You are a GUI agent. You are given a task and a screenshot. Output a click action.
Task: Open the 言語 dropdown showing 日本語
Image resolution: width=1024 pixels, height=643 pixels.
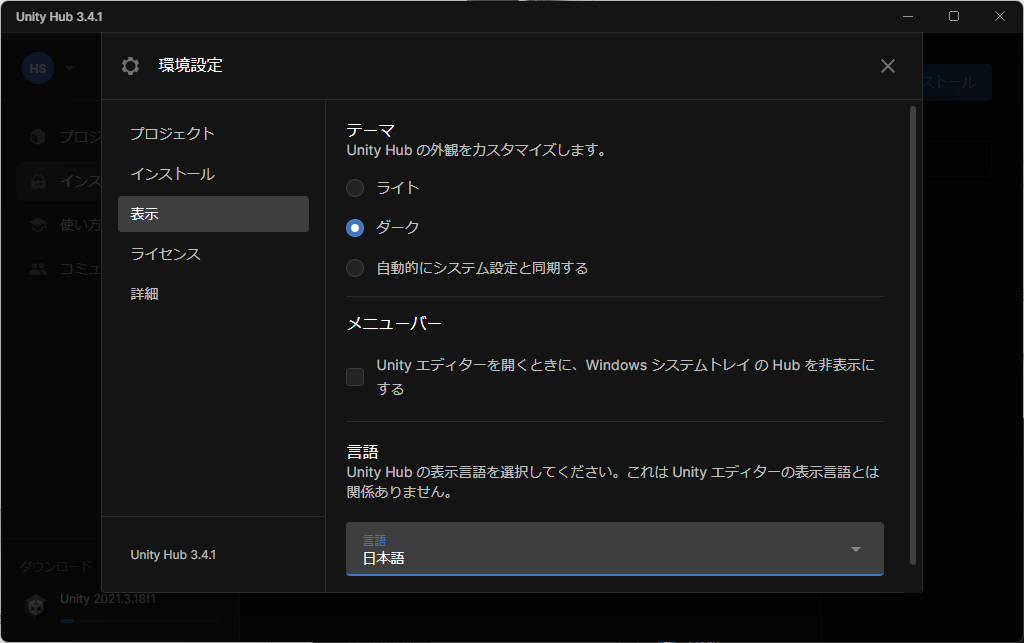(x=614, y=549)
